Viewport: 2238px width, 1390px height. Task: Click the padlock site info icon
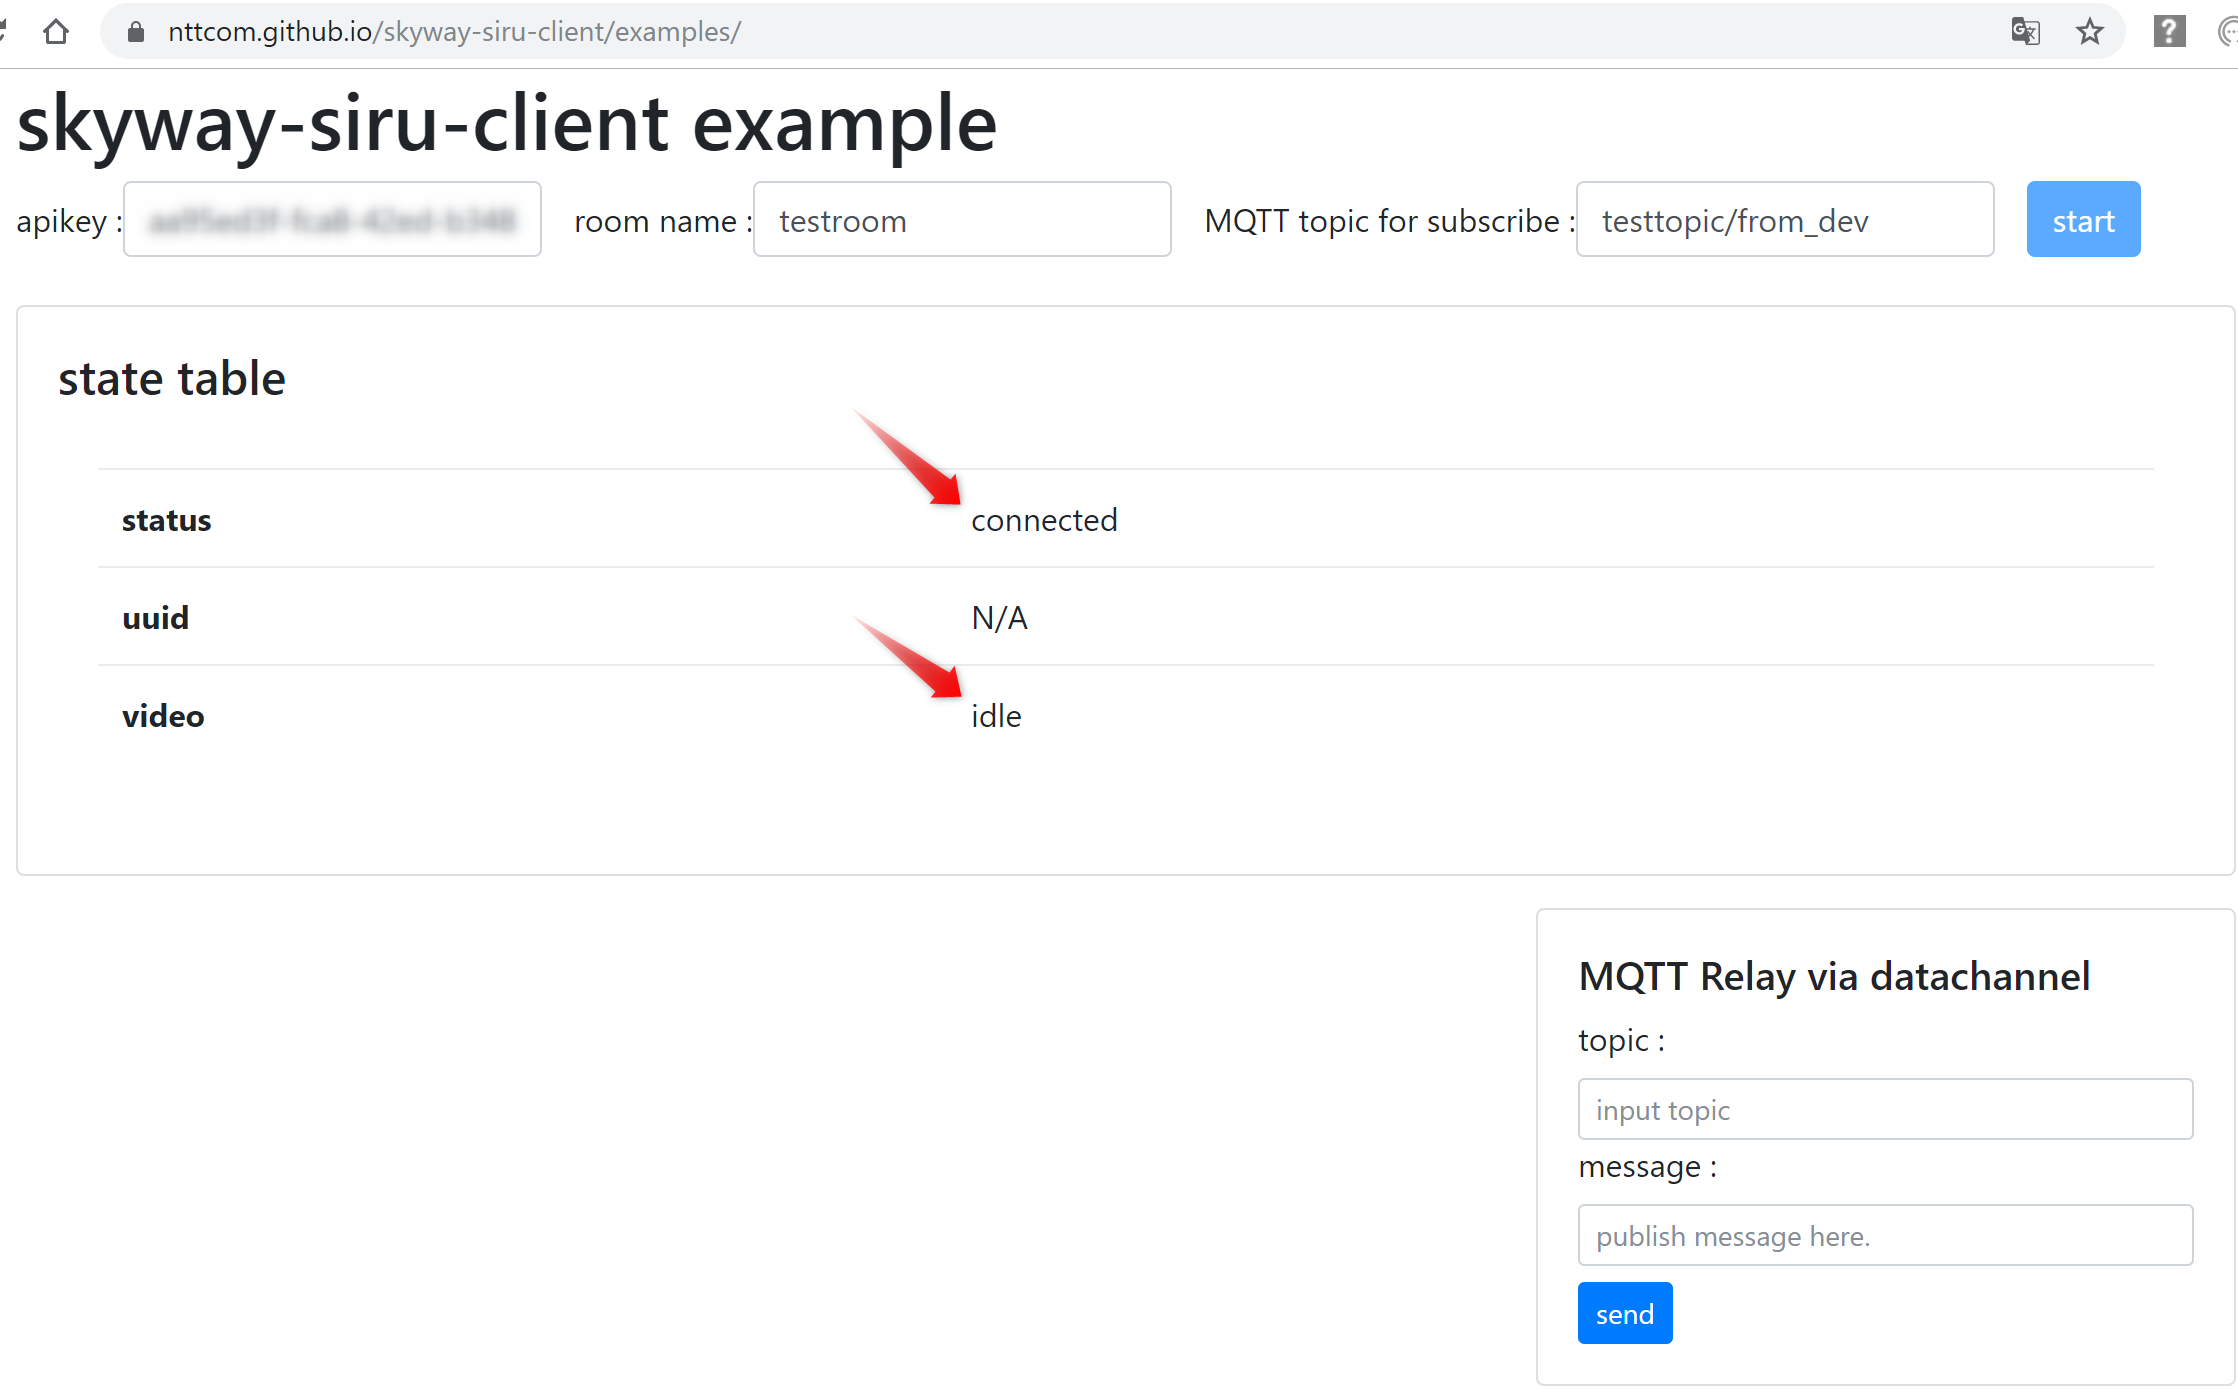tap(137, 32)
